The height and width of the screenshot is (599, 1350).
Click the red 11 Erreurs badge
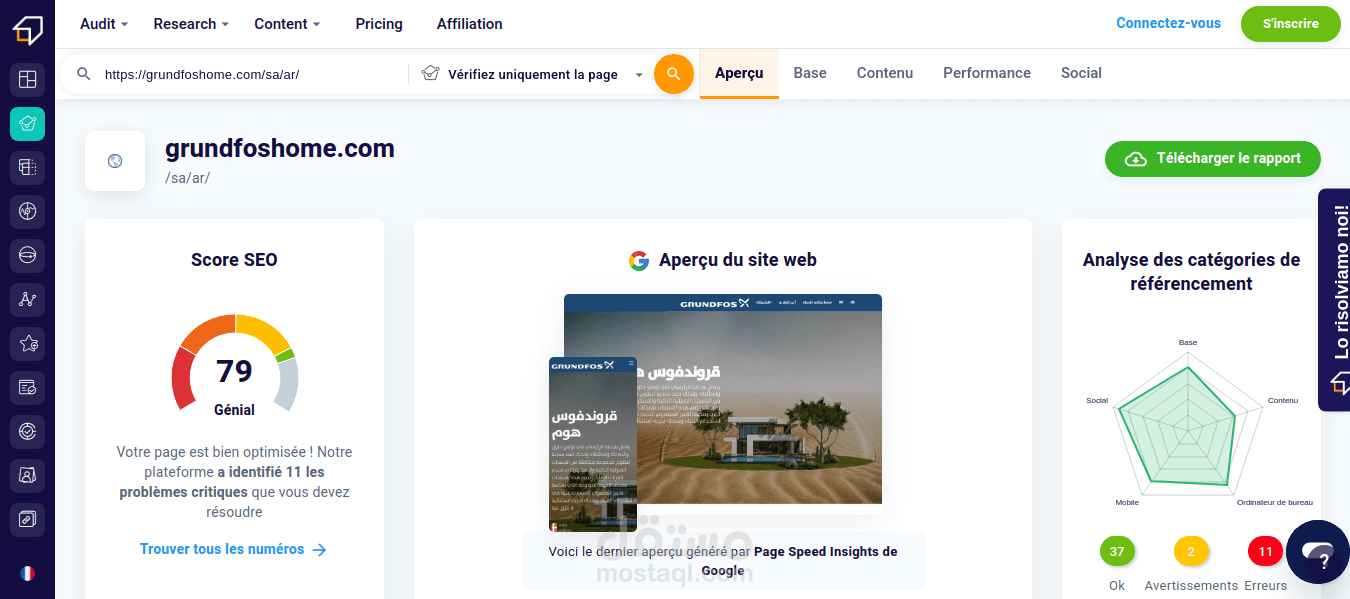[1265, 552]
